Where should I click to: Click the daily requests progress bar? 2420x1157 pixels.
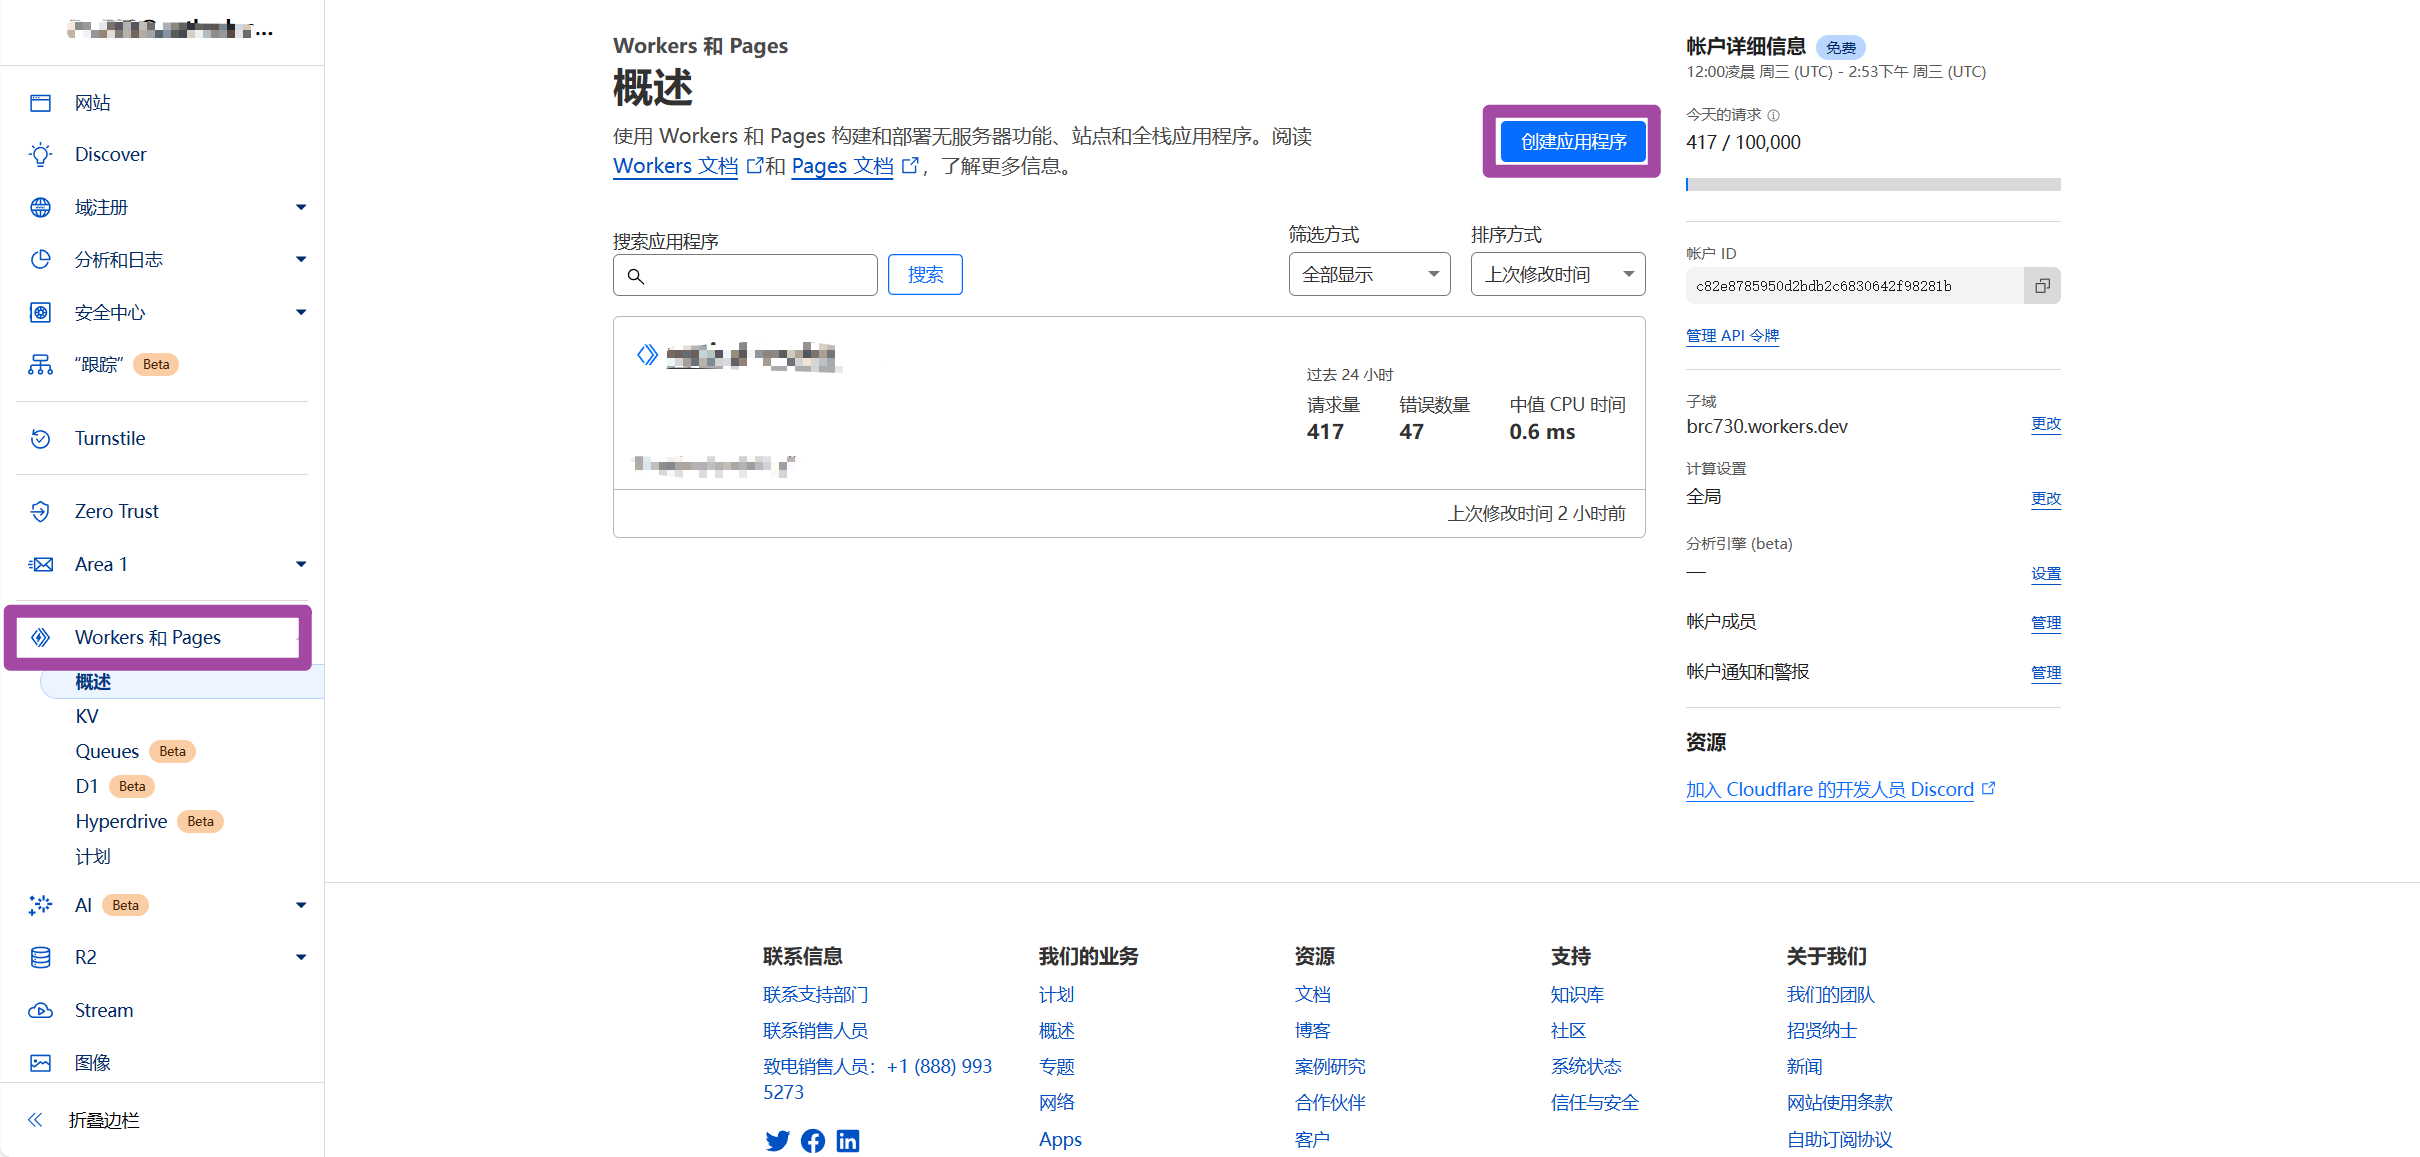(1873, 184)
